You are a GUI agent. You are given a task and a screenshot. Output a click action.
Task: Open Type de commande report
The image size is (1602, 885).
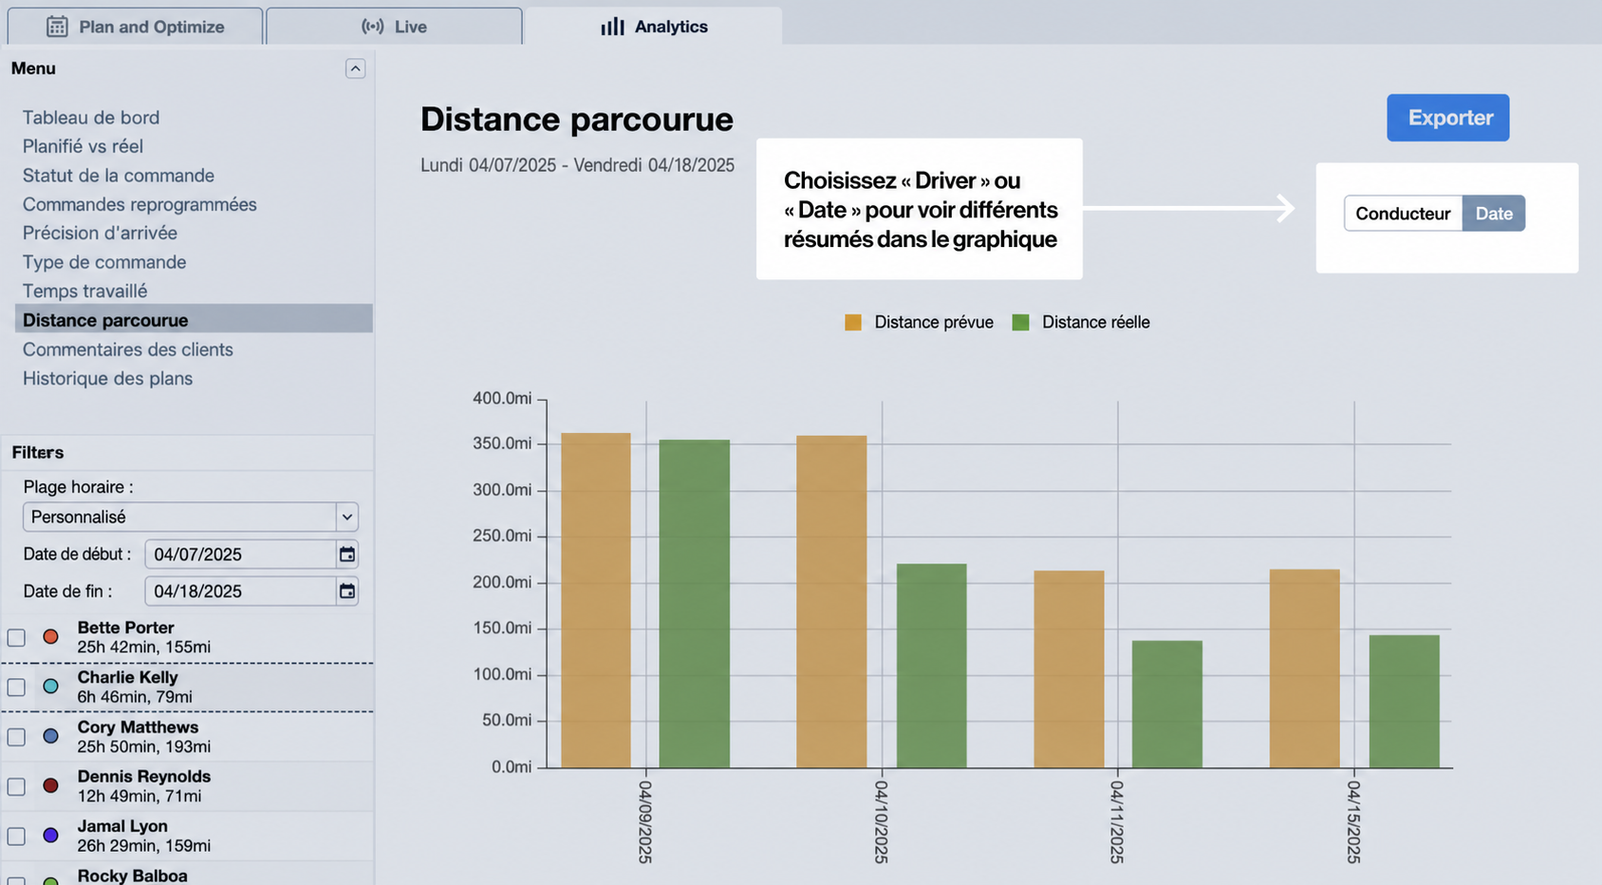tap(104, 262)
